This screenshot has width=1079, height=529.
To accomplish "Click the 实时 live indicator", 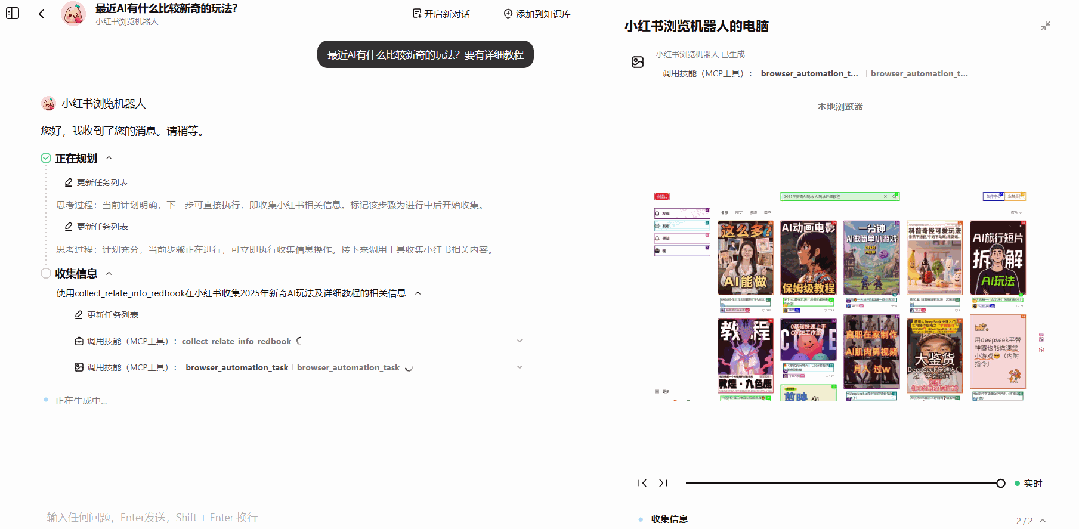I will 1029,484.
